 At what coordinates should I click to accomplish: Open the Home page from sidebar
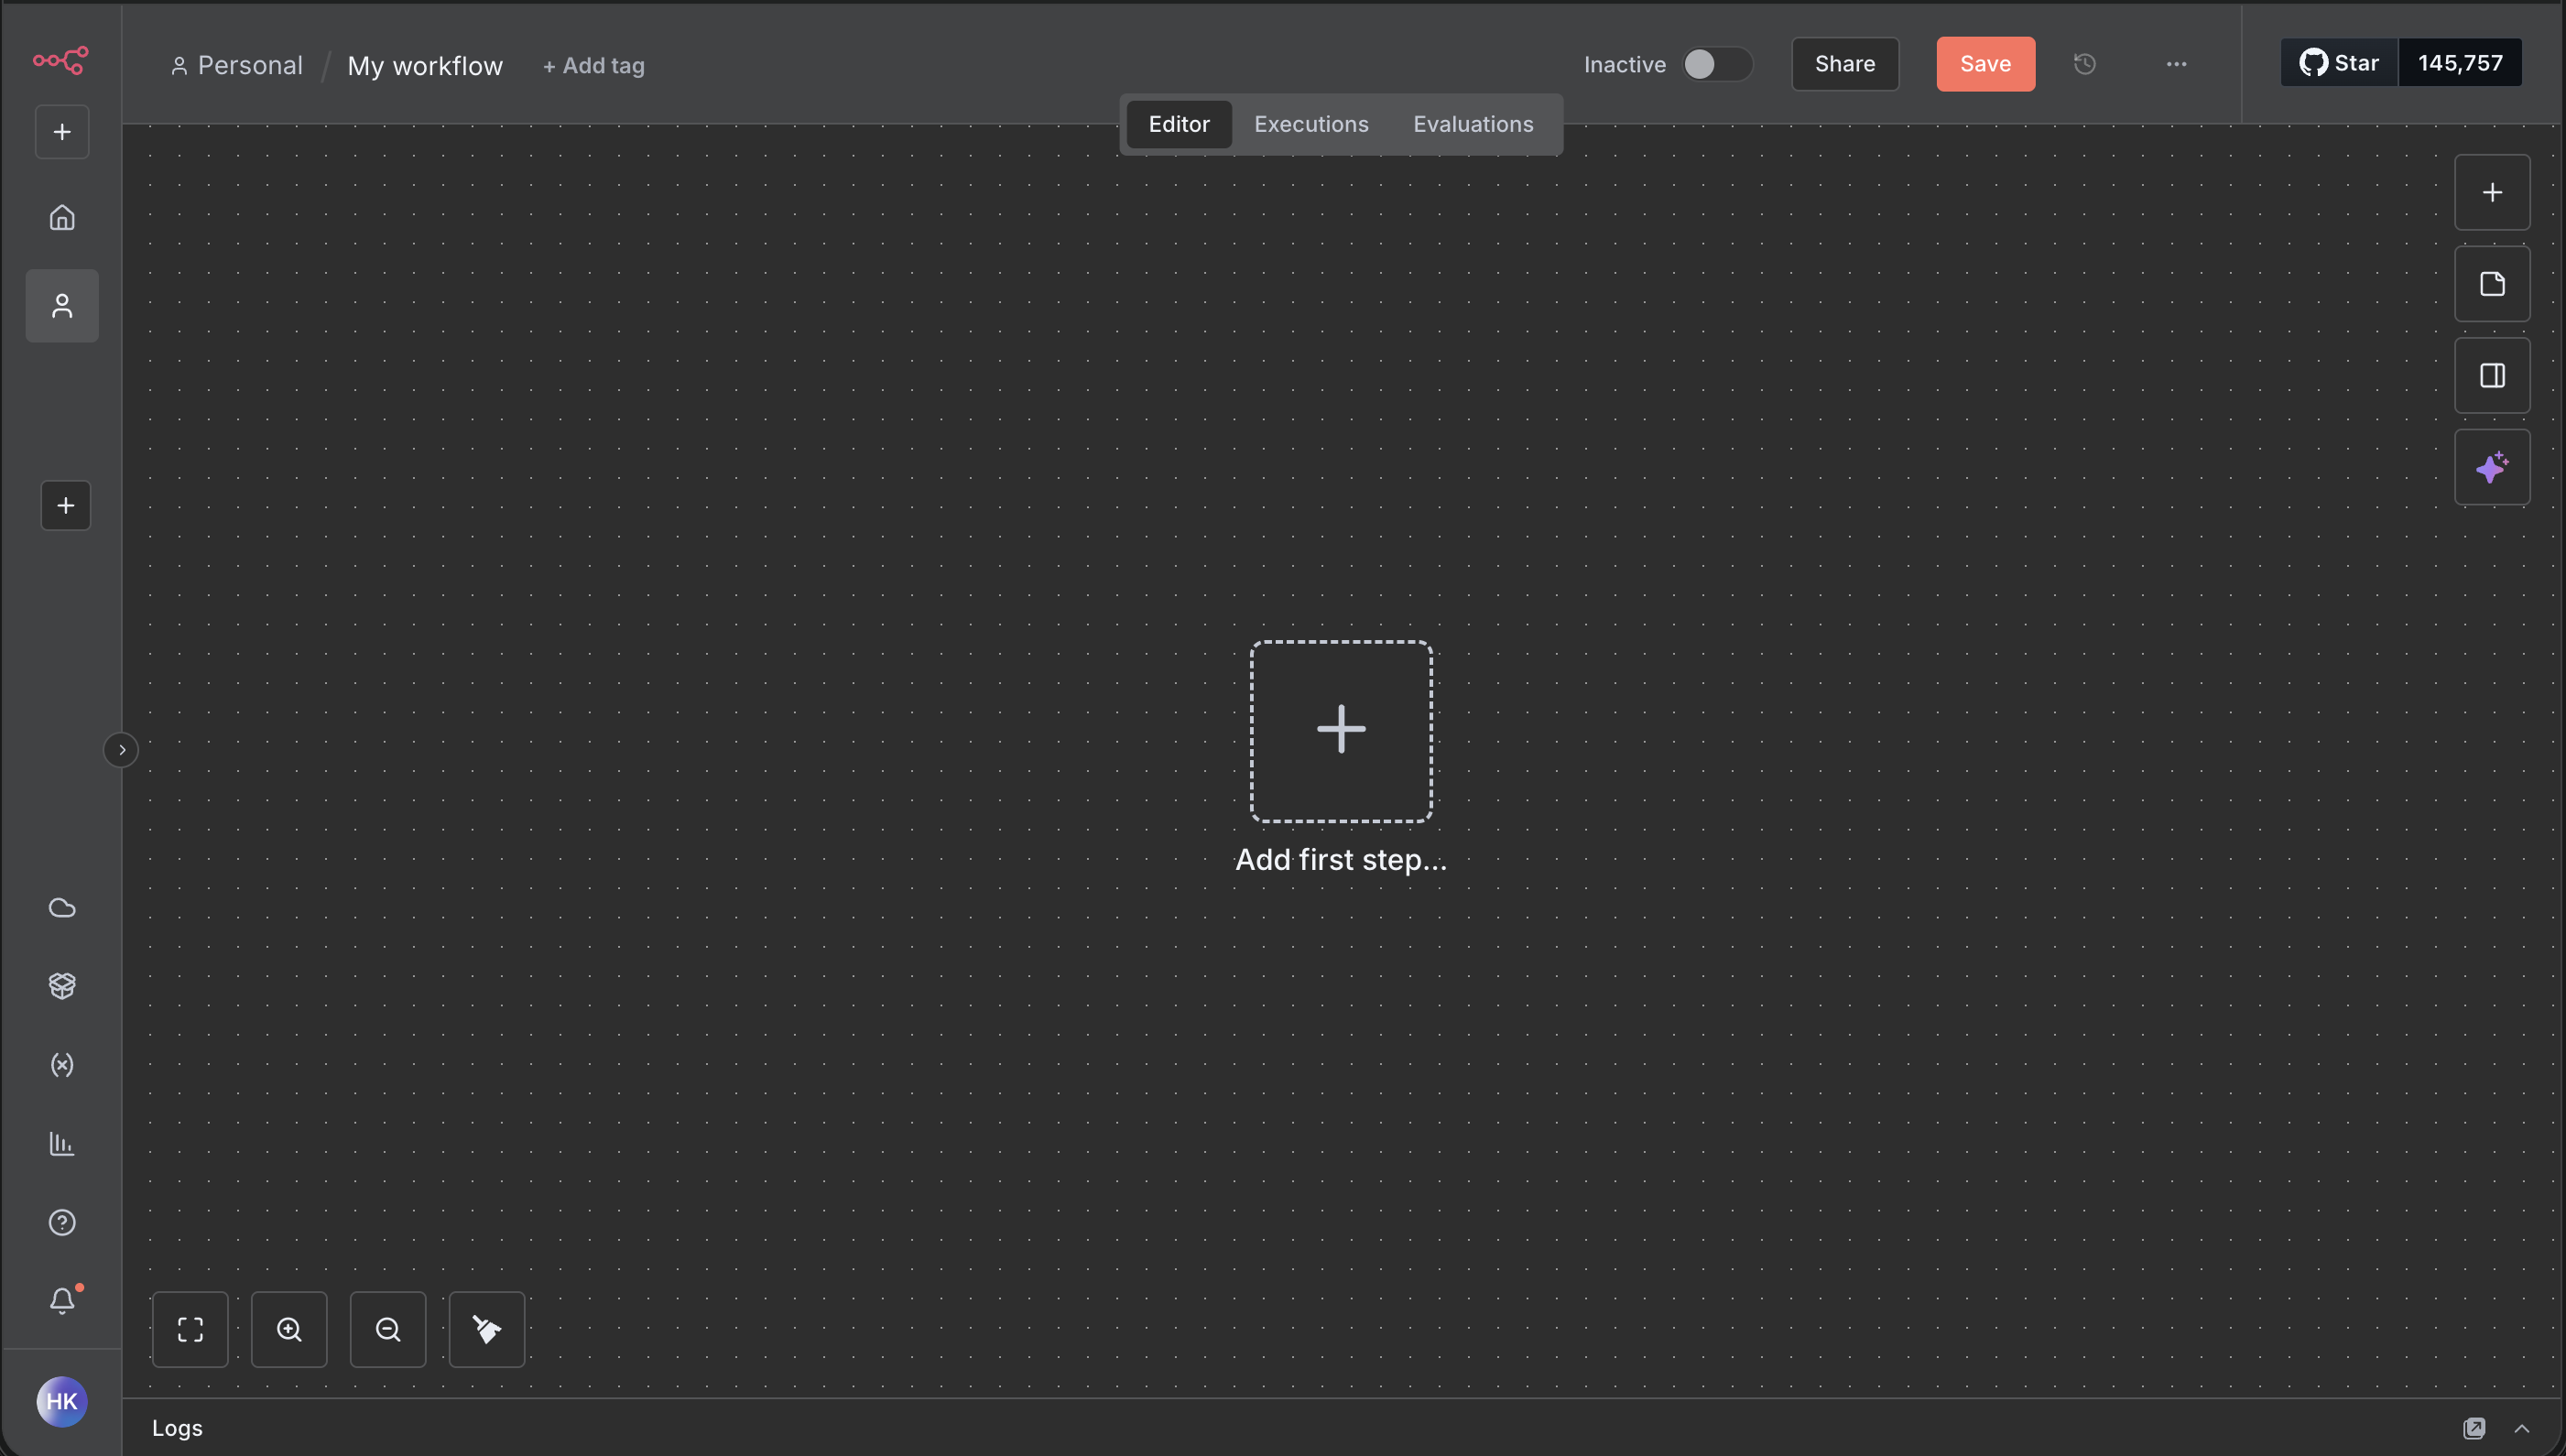[x=62, y=217]
